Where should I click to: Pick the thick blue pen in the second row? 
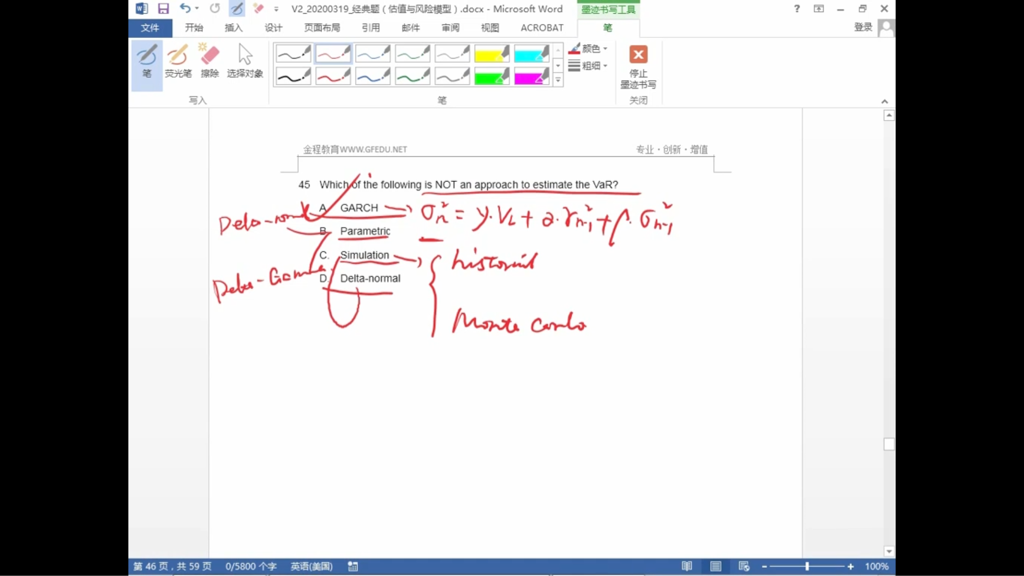pos(373,77)
